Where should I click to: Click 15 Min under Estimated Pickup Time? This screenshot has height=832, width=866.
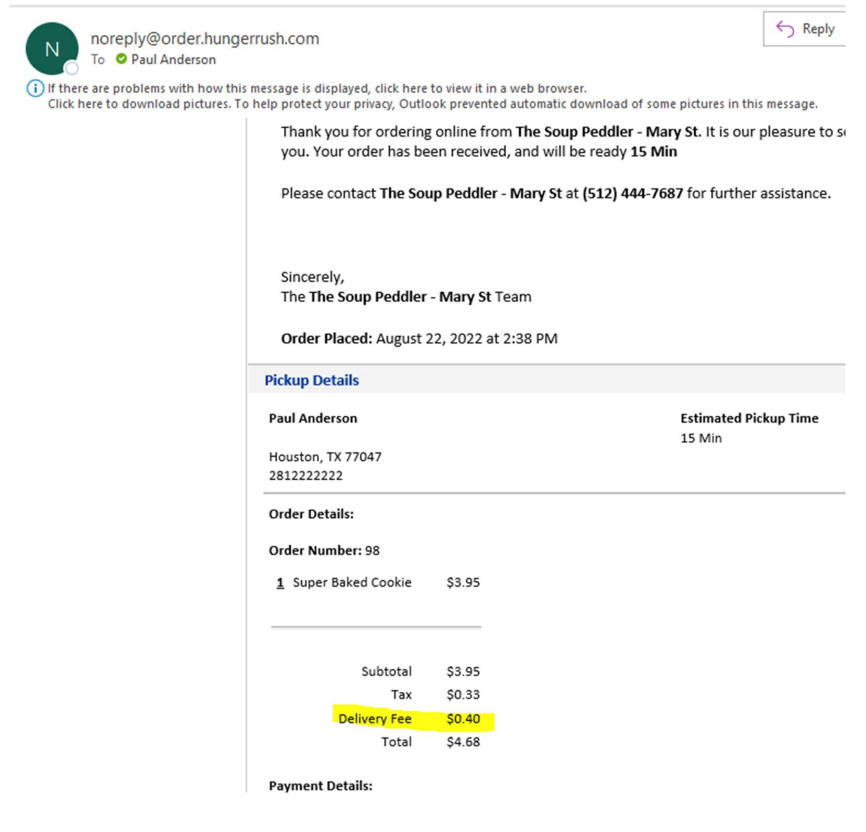pos(701,438)
